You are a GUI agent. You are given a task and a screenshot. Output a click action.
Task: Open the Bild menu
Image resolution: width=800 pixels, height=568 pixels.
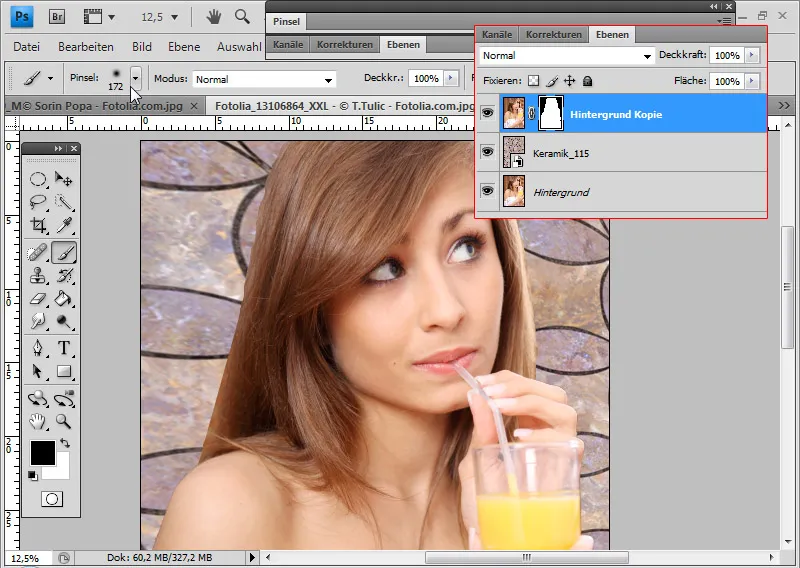pos(141,46)
